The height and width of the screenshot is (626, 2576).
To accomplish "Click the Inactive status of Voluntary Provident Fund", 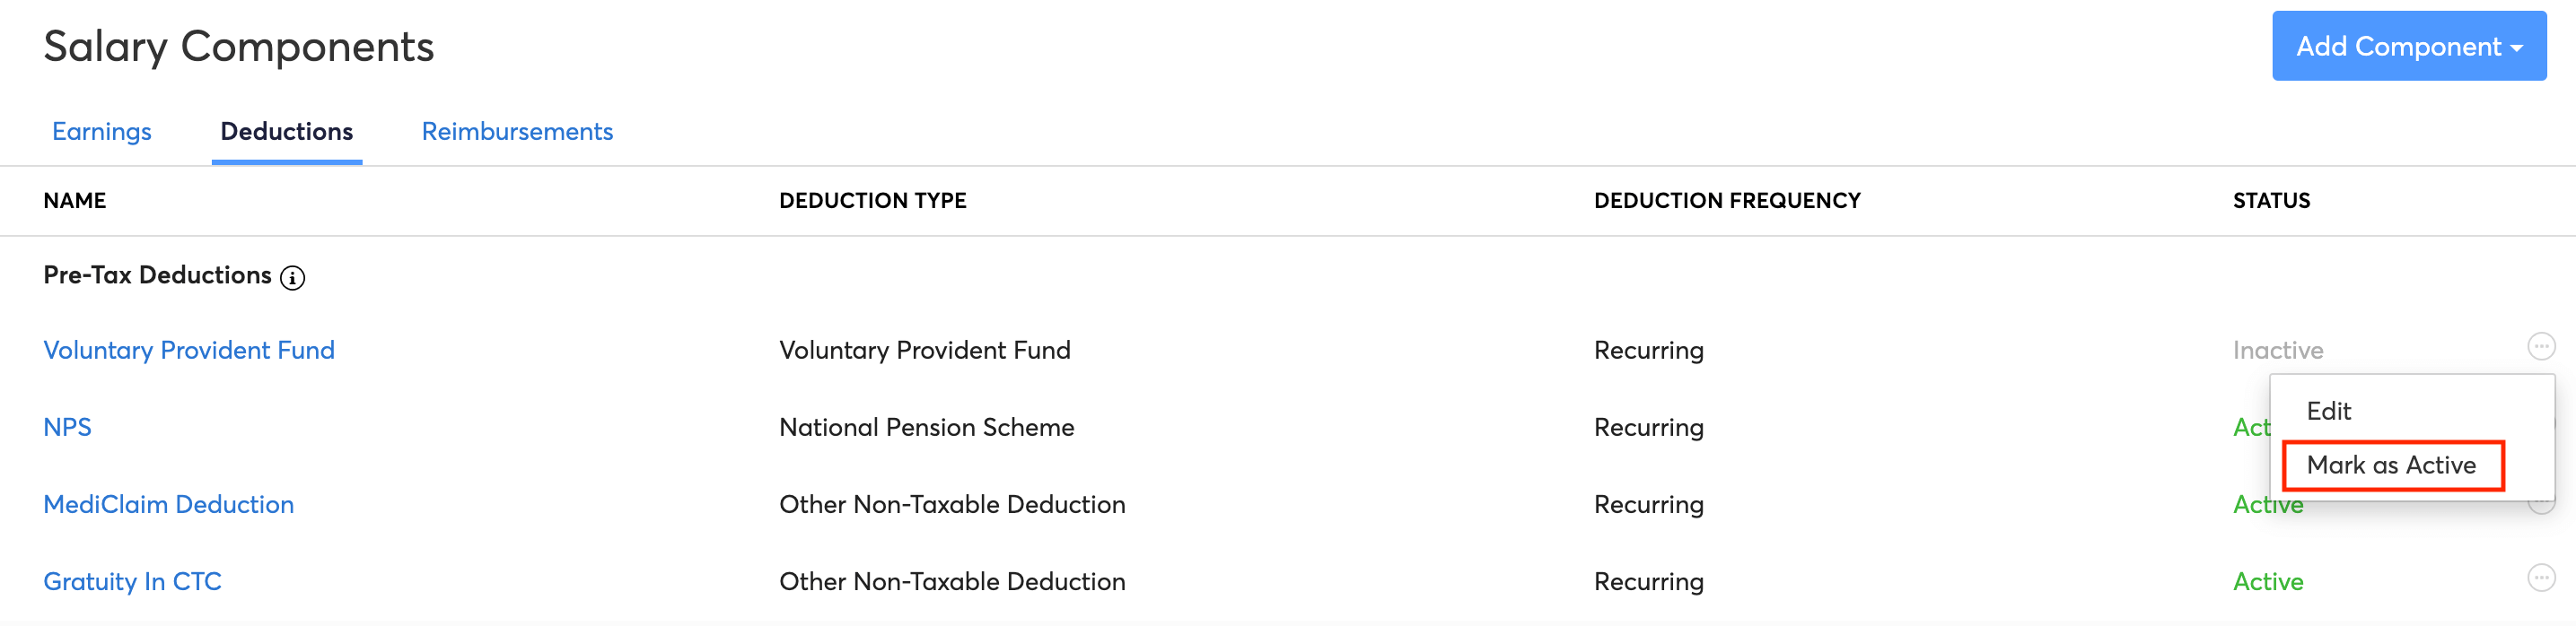I will point(2278,351).
